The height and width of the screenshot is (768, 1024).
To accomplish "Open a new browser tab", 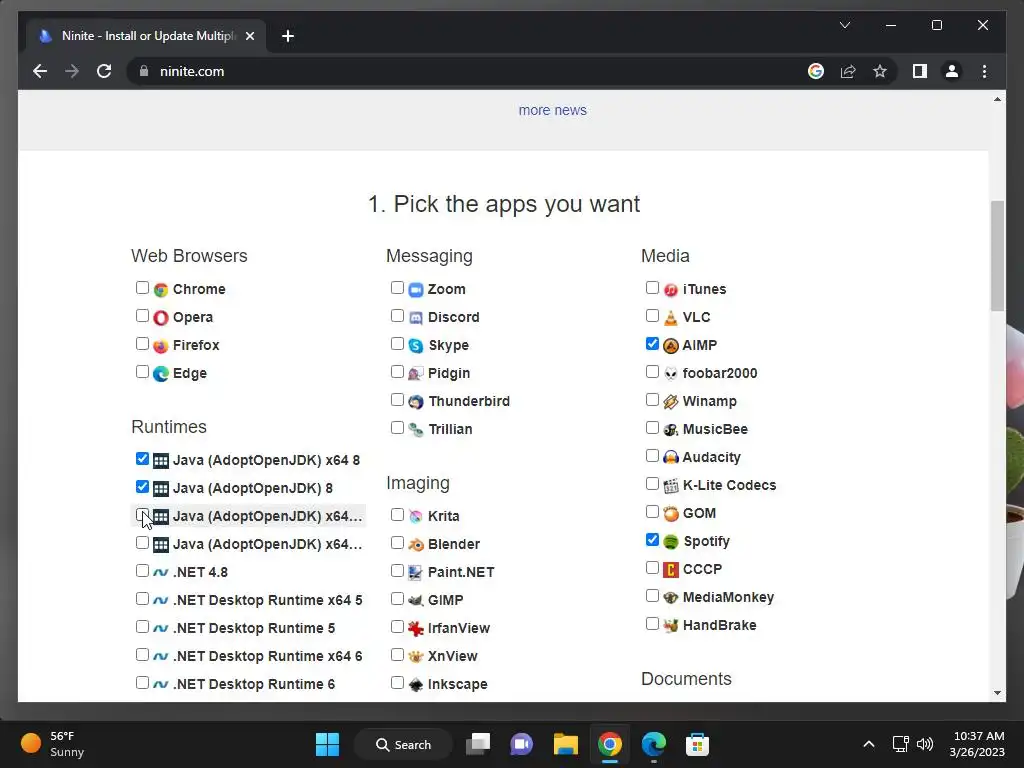I will 288,36.
